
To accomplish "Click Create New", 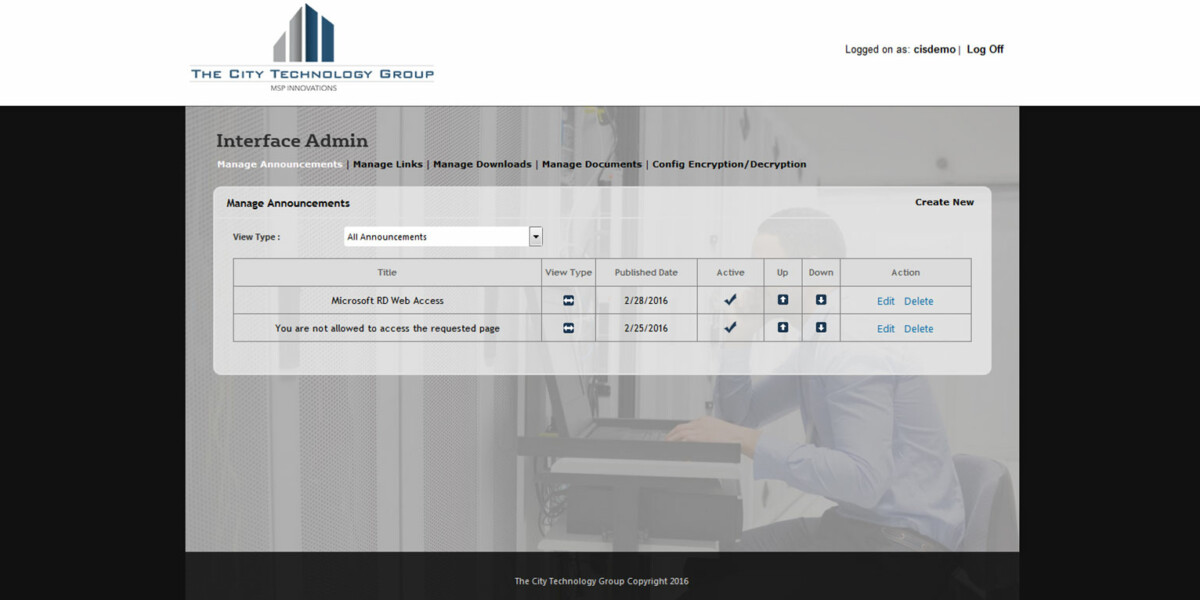I will (944, 201).
